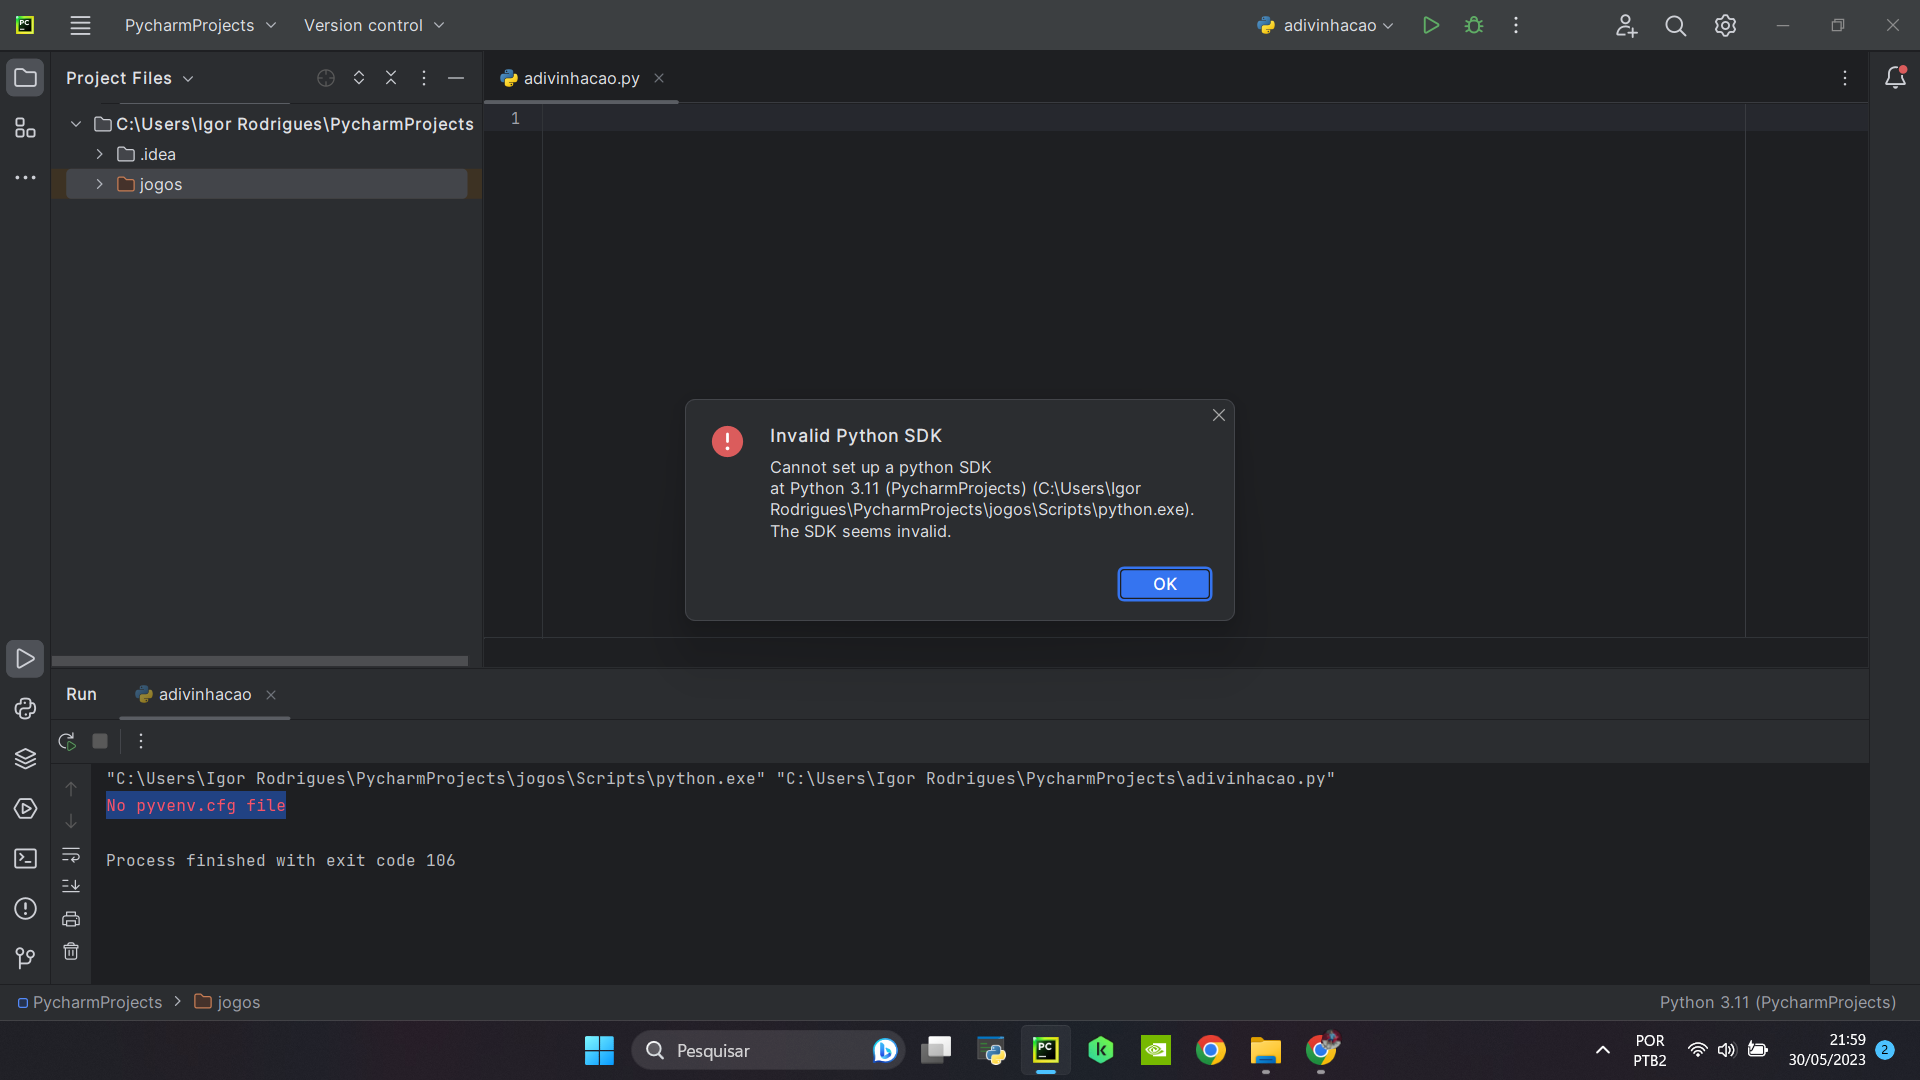Viewport: 1920px width, 1080px height.
Task: Open adivinhacao run configuration dropdown
Action: (1325, 25)
